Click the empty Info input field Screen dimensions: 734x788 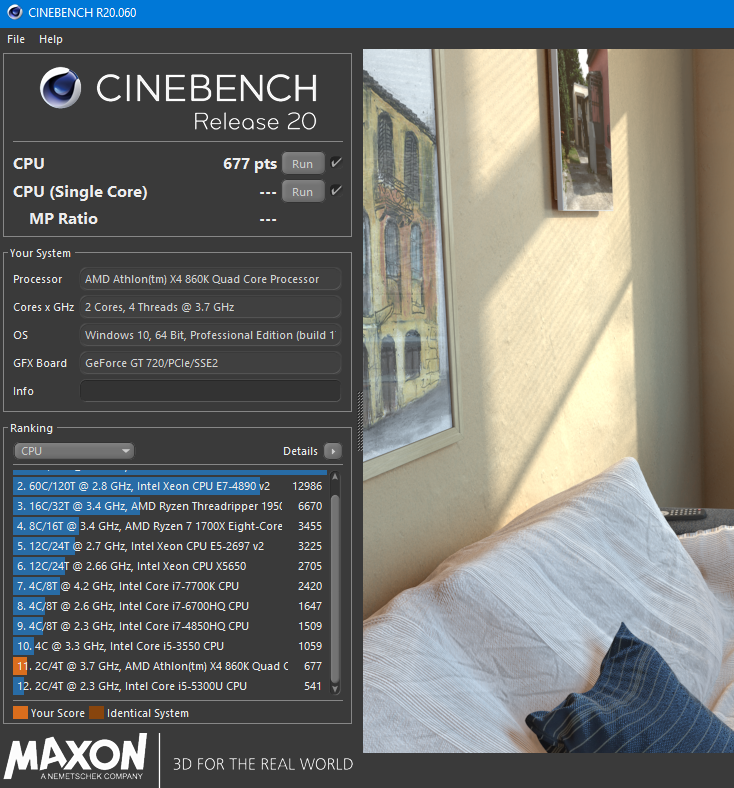tap(211, 391)
